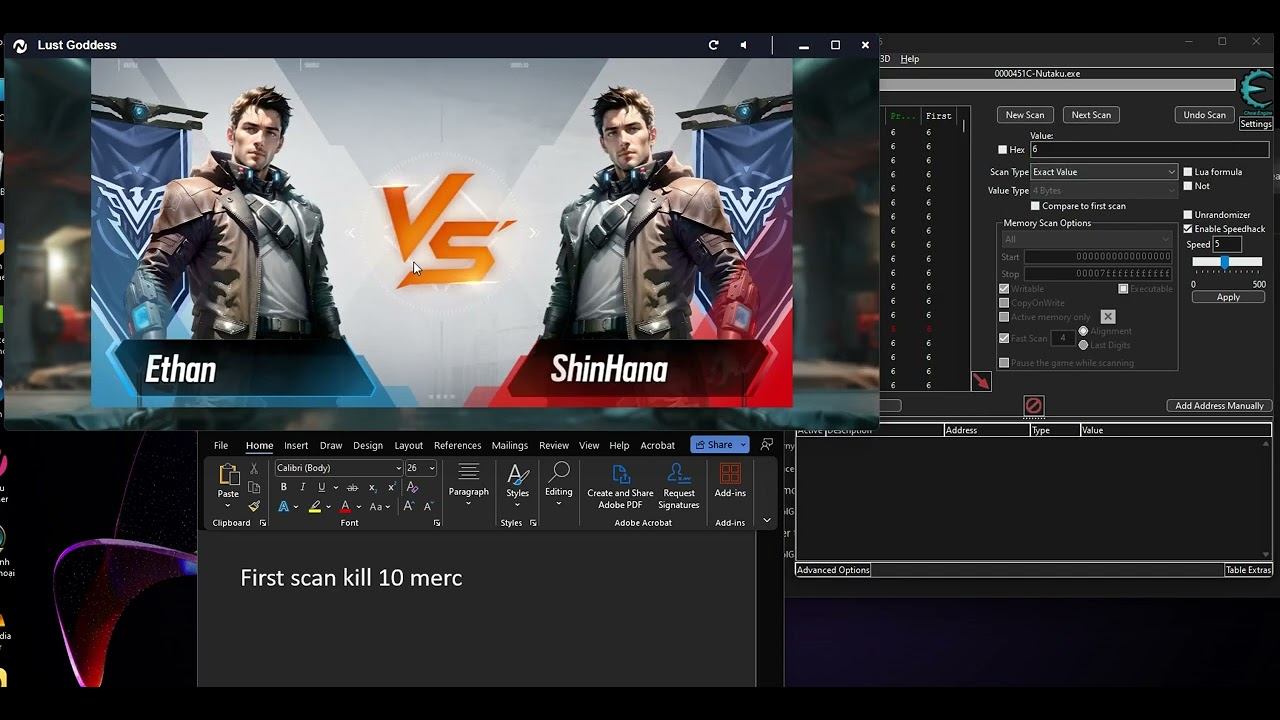Click the Bold formatting icon in Word

click(x=284, y=487)
